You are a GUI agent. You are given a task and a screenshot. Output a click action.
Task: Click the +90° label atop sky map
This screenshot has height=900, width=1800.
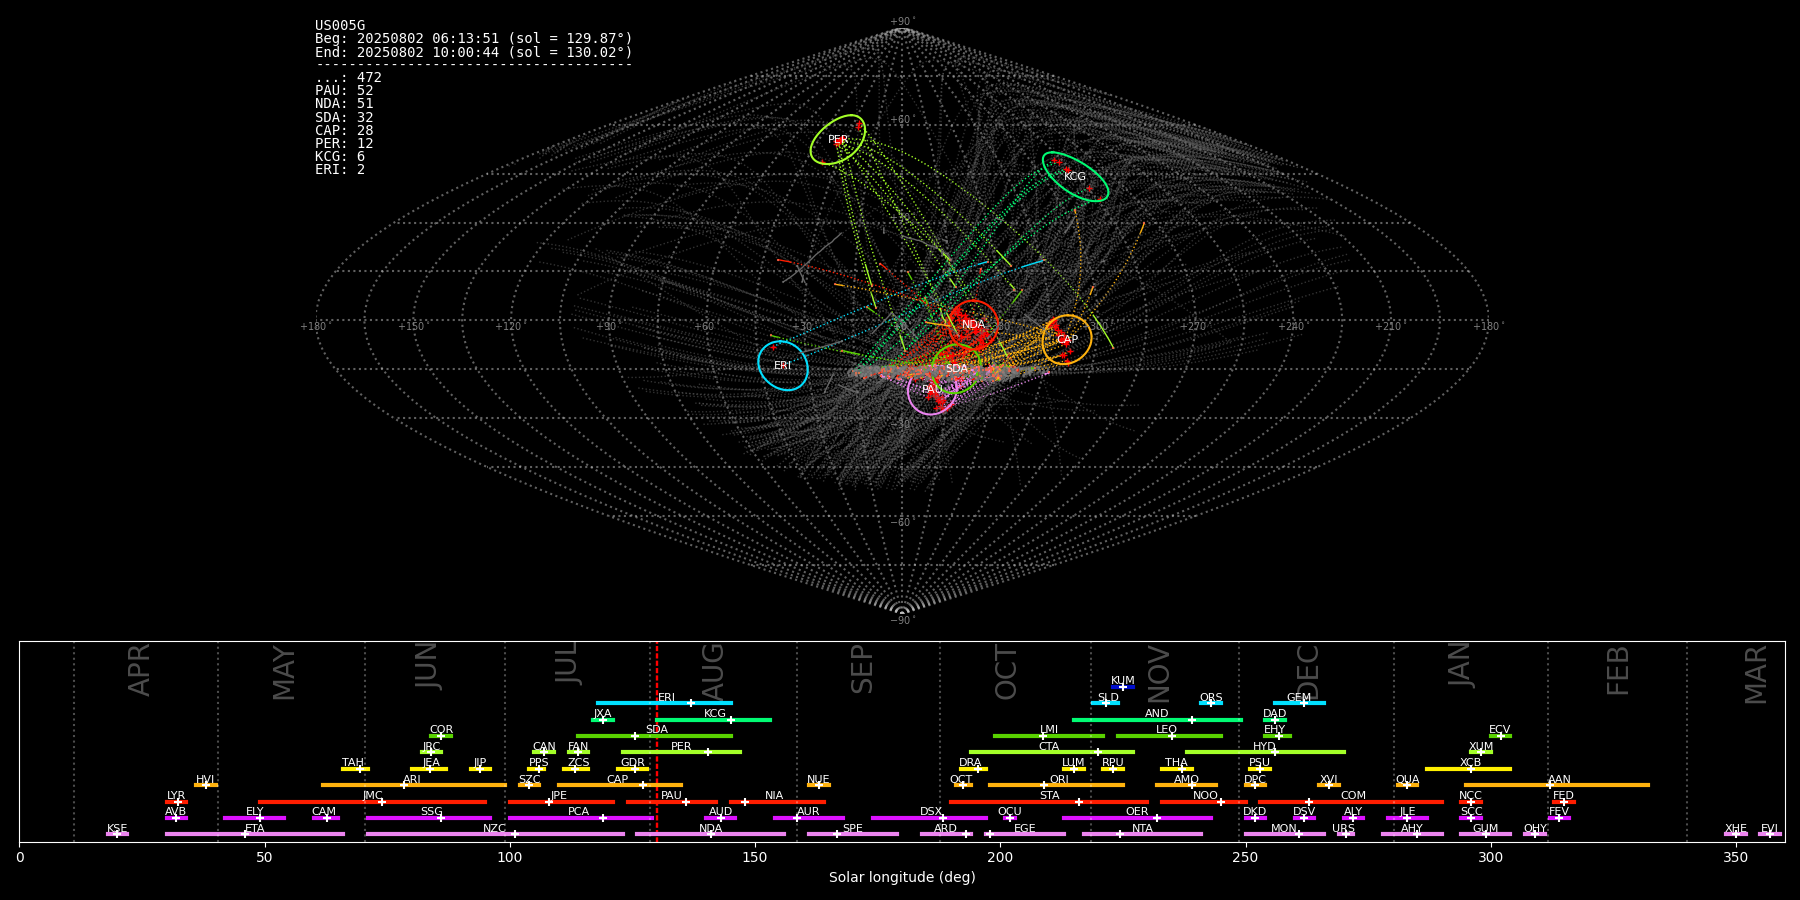point(901,21)
